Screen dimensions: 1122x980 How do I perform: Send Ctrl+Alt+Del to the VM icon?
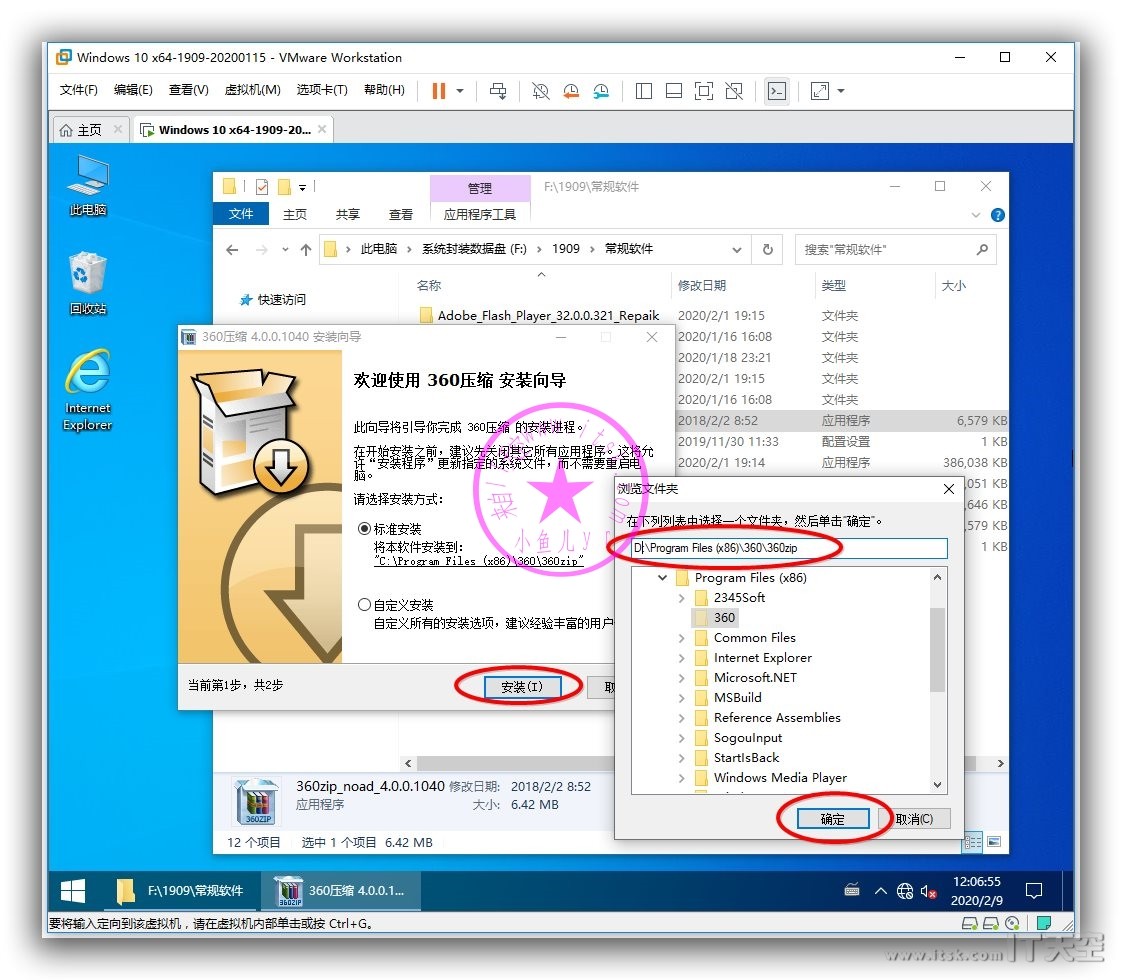(x=498, y=91)
